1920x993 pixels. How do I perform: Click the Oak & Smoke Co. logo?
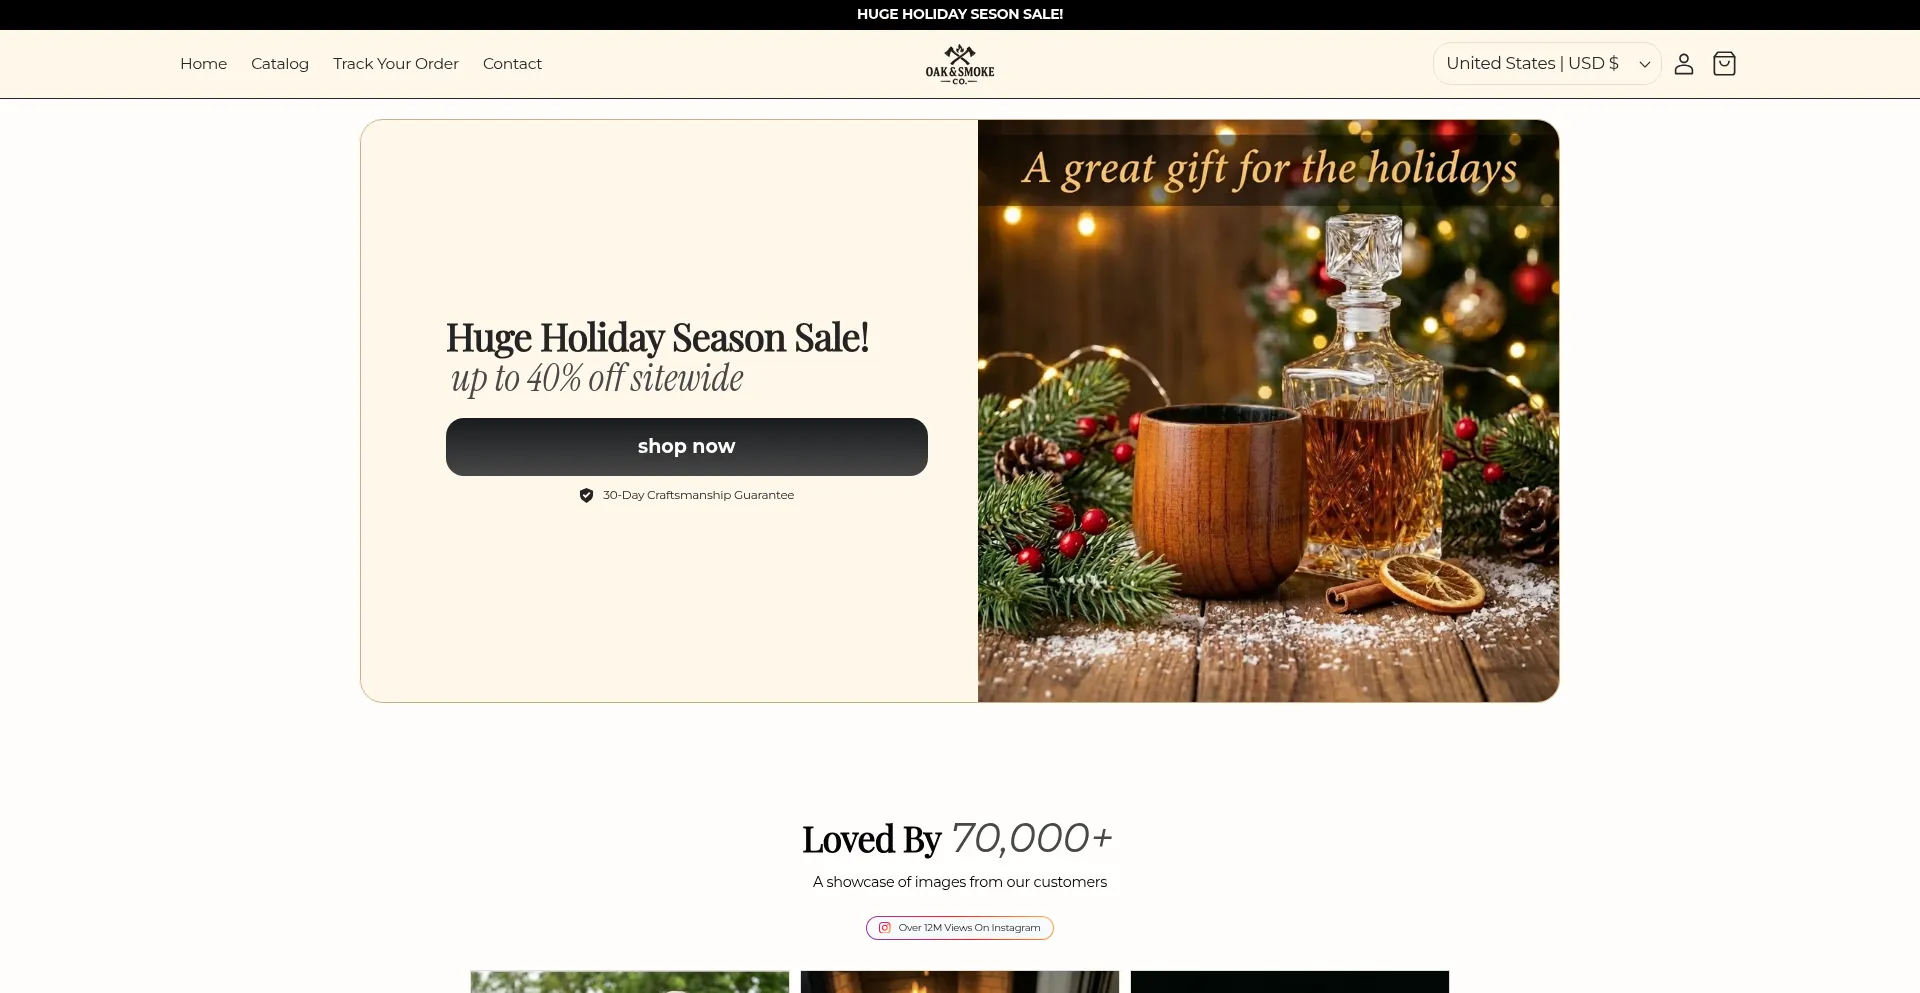[x=960, y=64]
